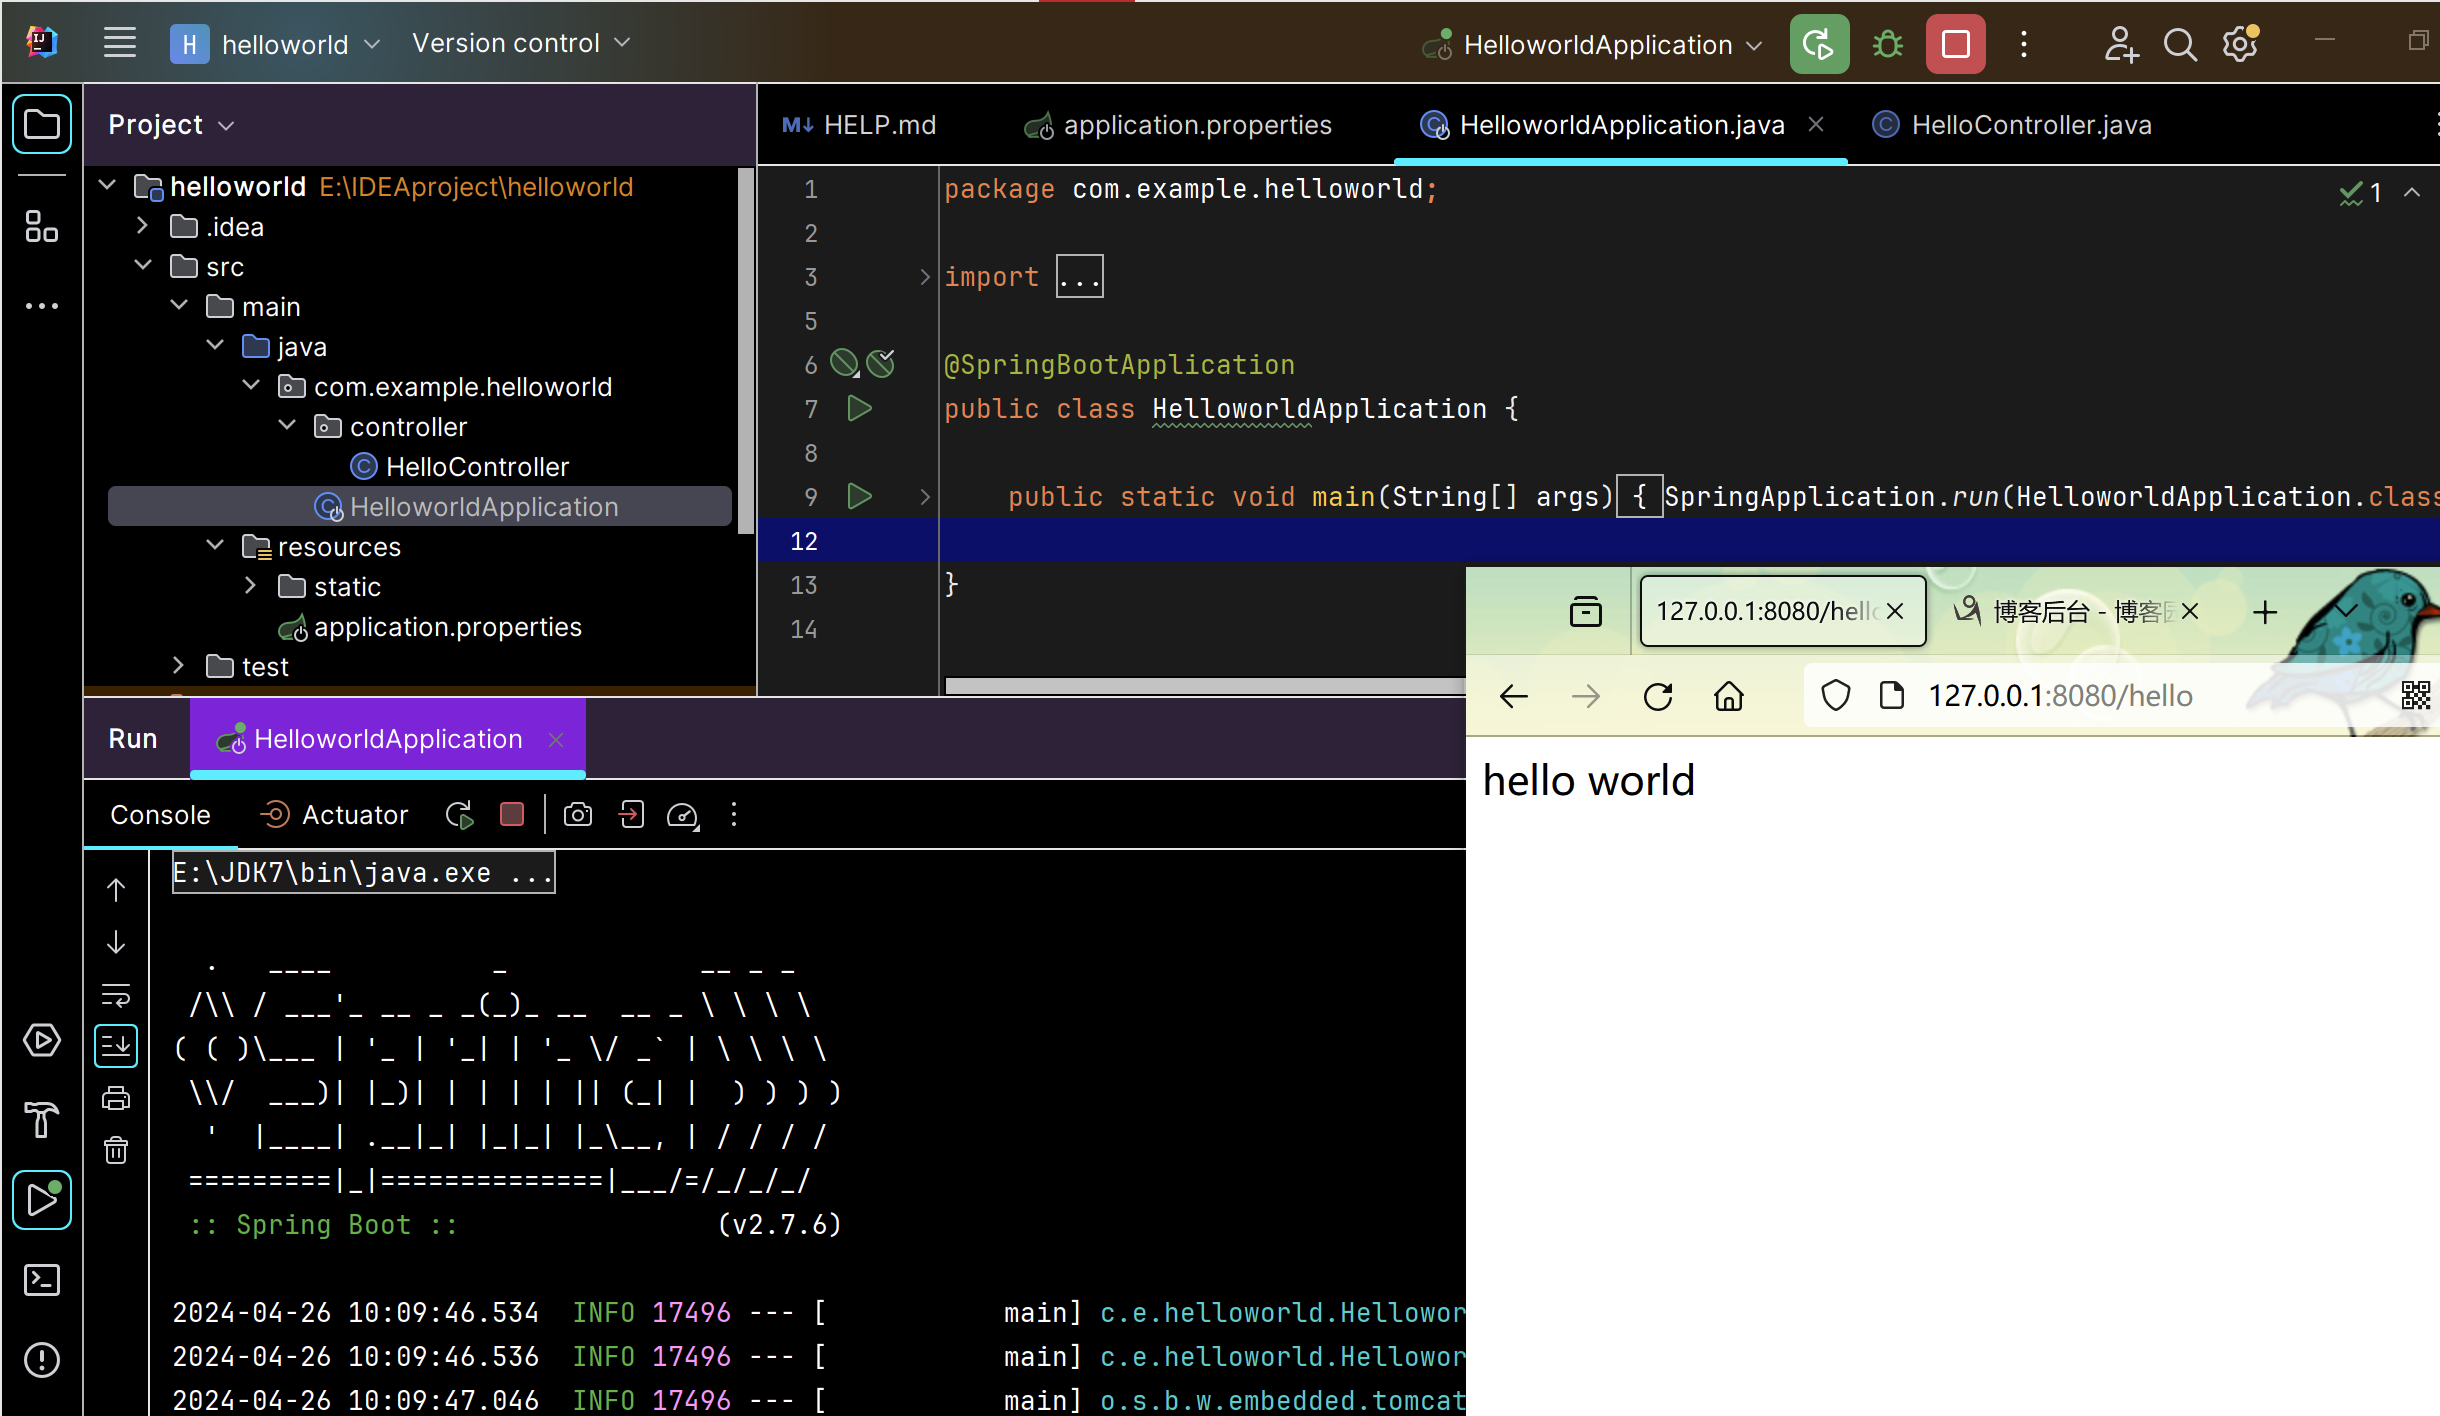Stop the running HelloworldApplication with red square

1955,45
